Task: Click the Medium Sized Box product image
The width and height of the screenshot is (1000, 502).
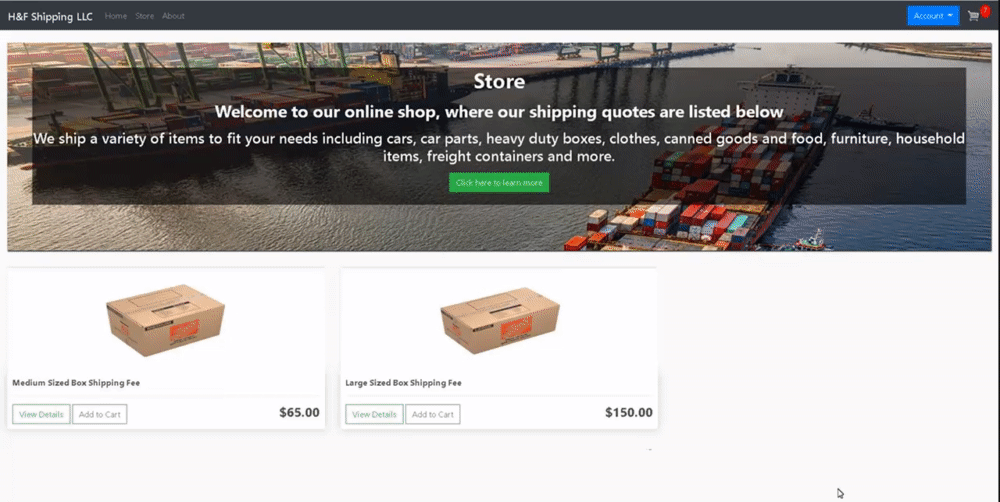Action: pos(166,320)
